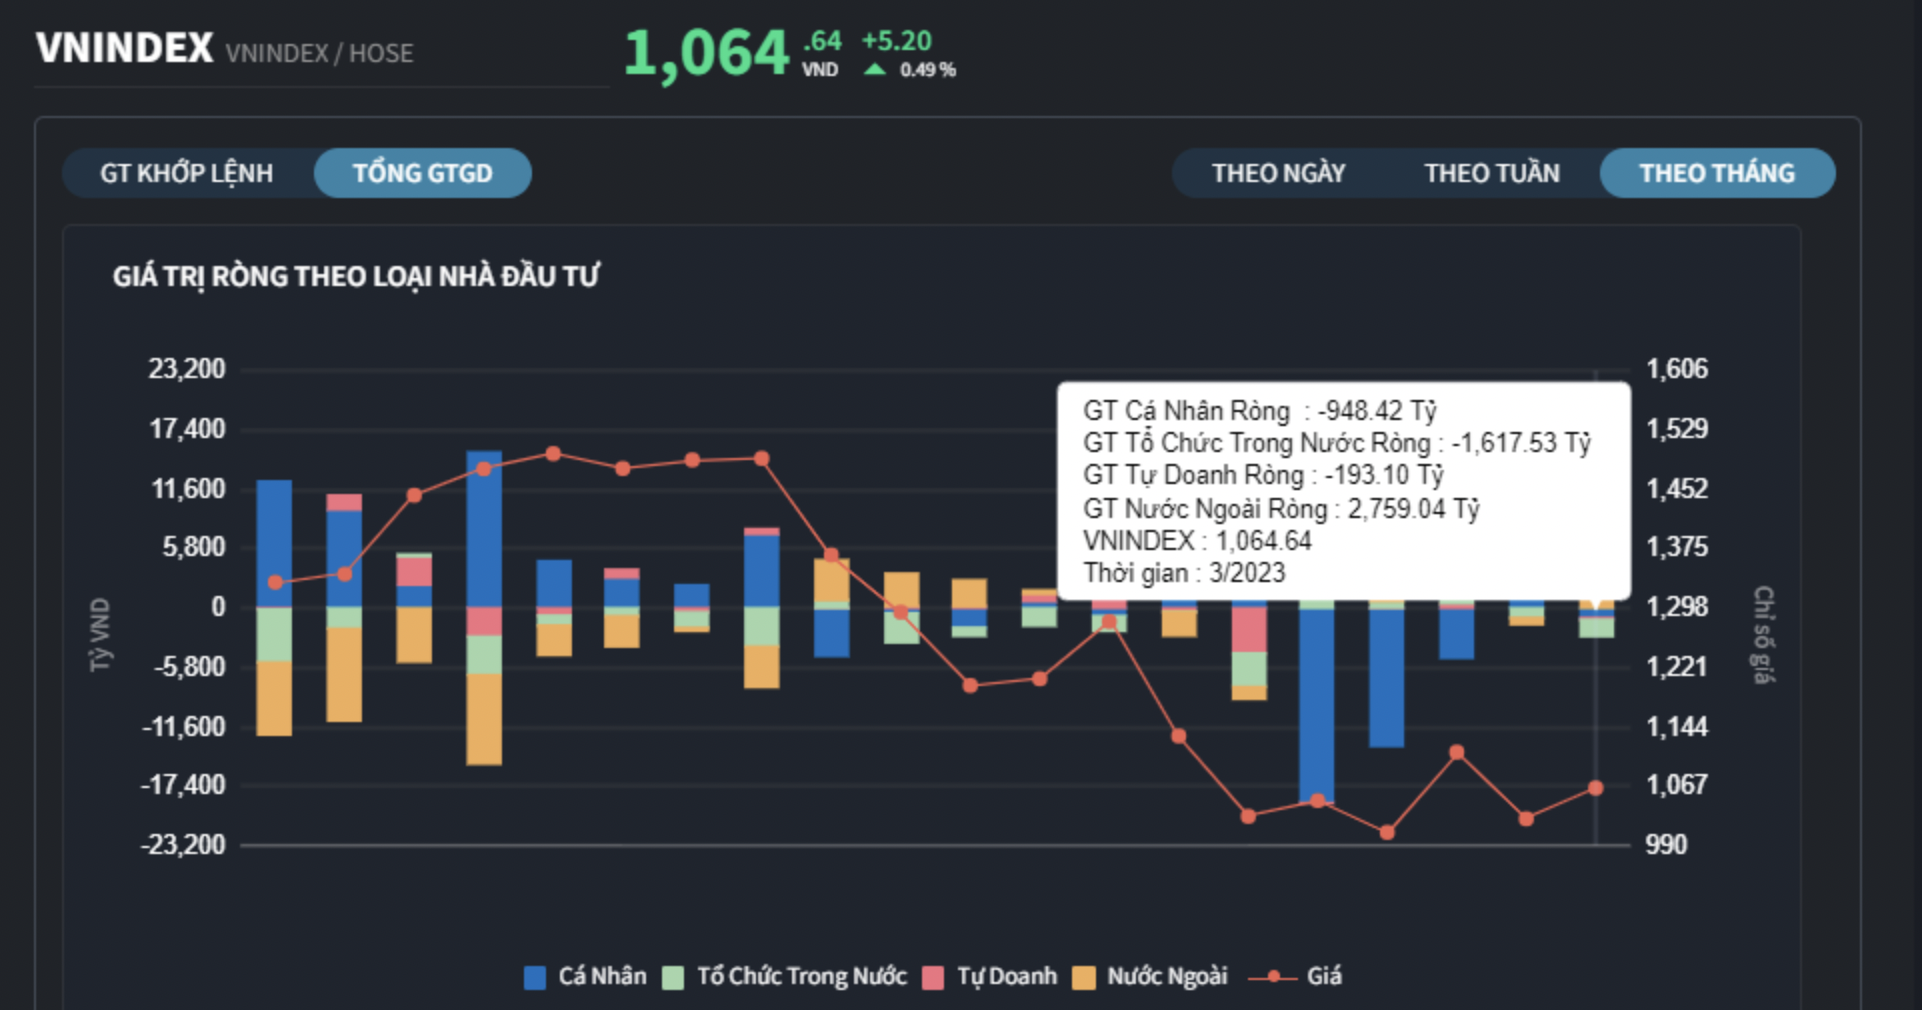Screen dimensions: 1922x1010
Task: Switch to weekly view THEO TUẦN
Action: pyautogui.click(x=1491, y=173)
